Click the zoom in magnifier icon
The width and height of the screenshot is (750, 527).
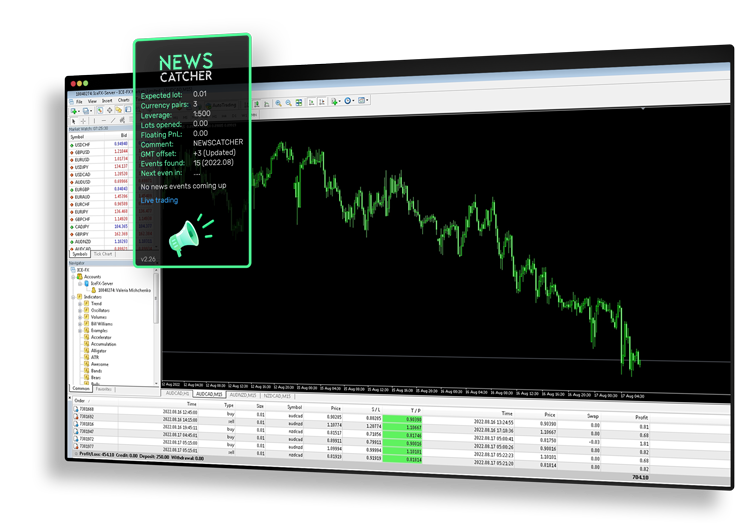(278, 102)
